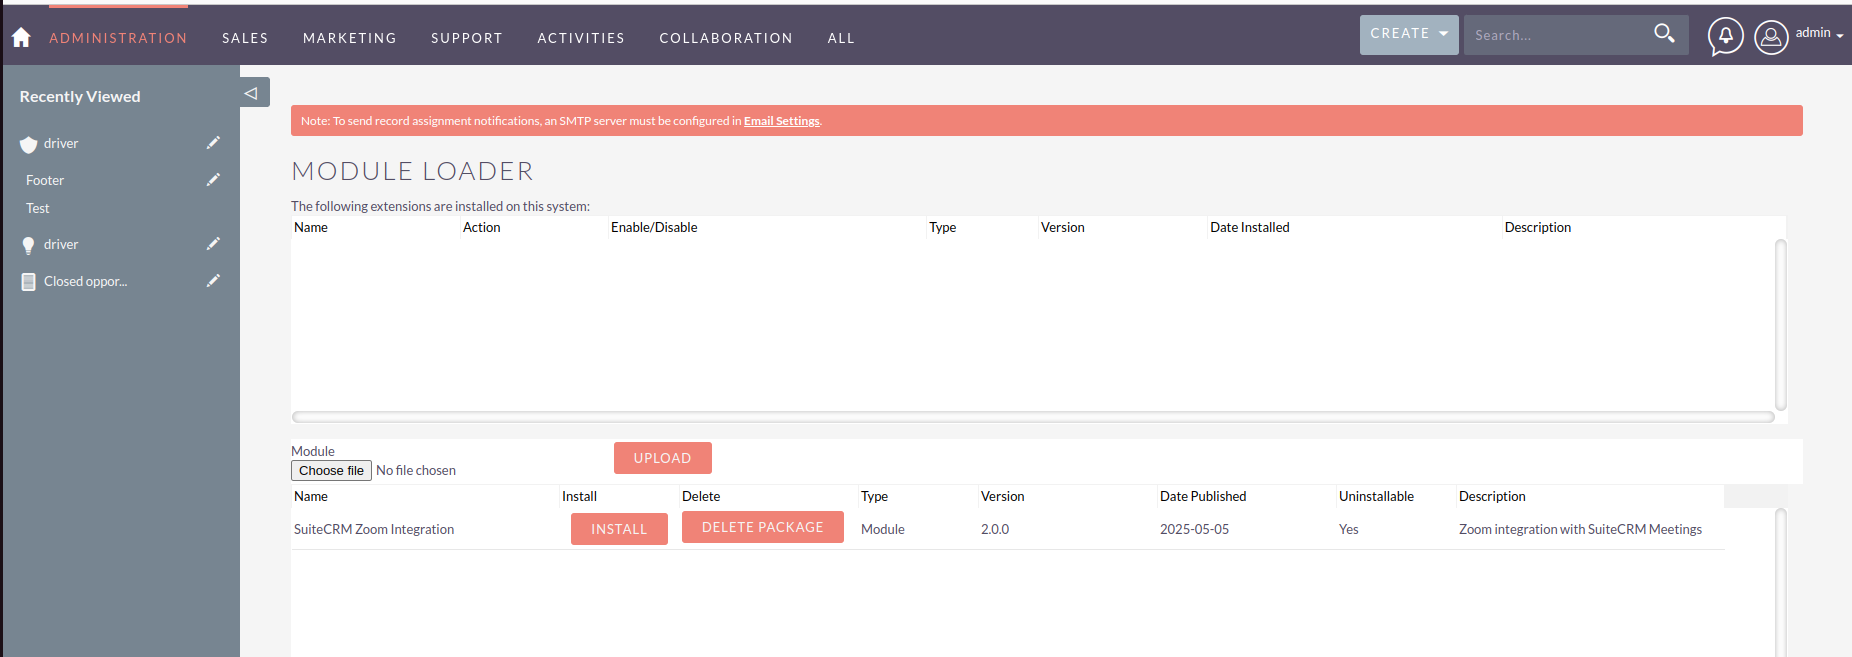
Task: Click the SuiteCRM Zoom Integration name cell
Action: [374, 529]
